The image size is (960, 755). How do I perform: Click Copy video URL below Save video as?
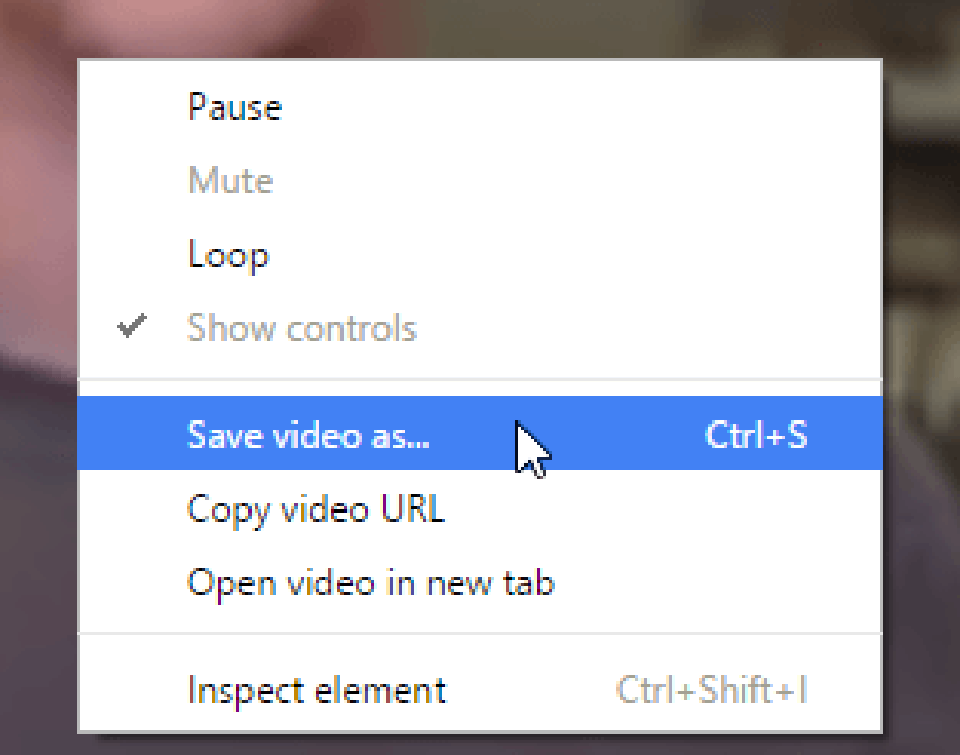(x=316, y=510)
